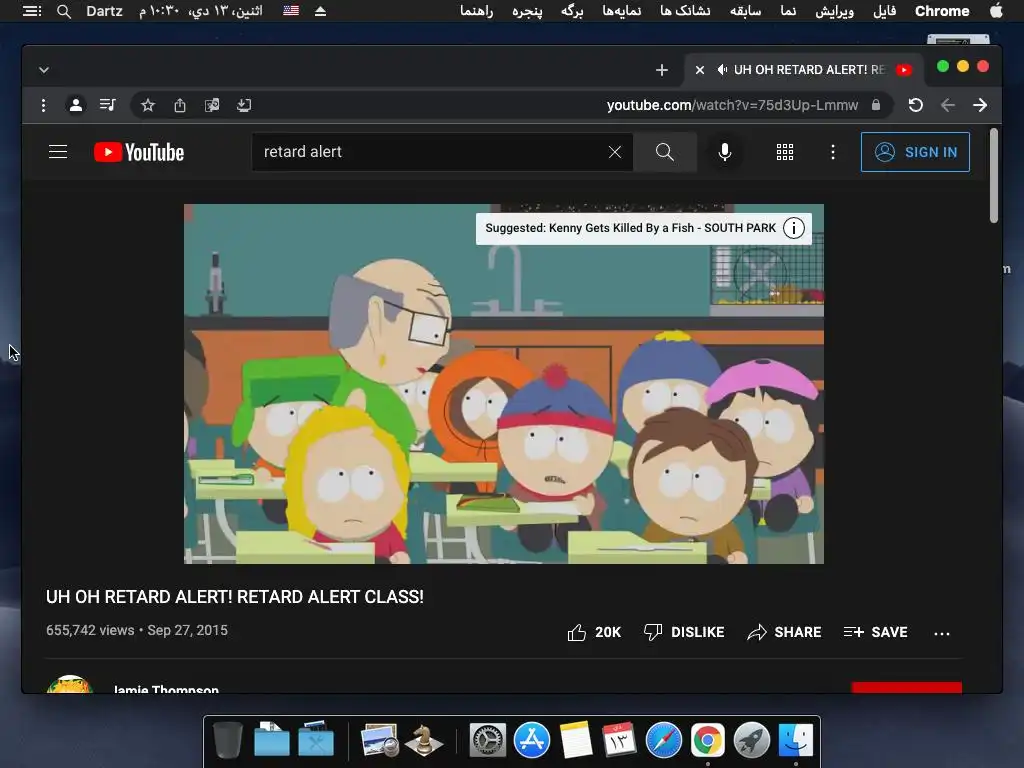Viewport: 1024px width, 768px height.
Task: Open Launchpad rocket in the dock
Action: pos(752,740)
